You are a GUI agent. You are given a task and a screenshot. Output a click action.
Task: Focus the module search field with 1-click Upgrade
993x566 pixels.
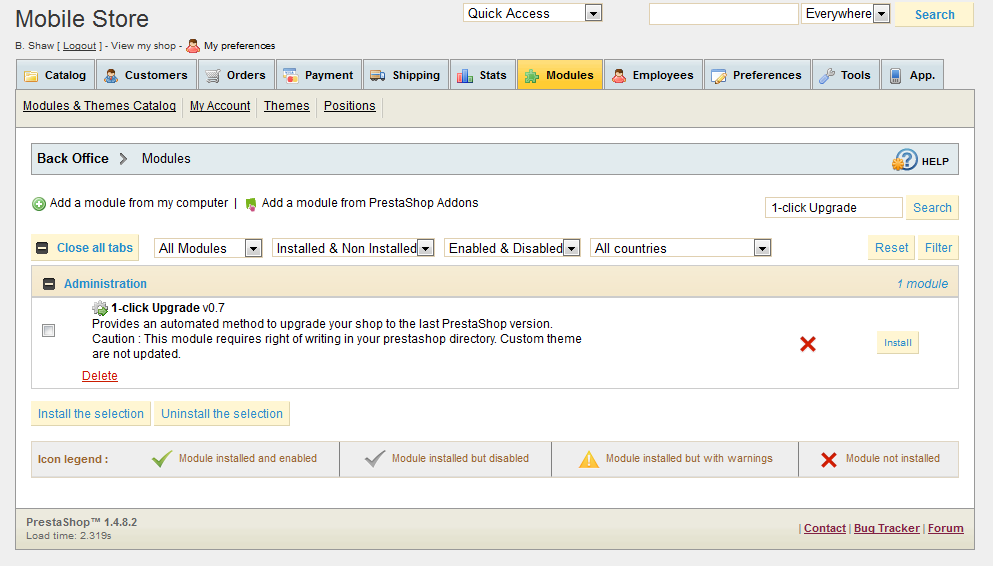coord(833,208)
